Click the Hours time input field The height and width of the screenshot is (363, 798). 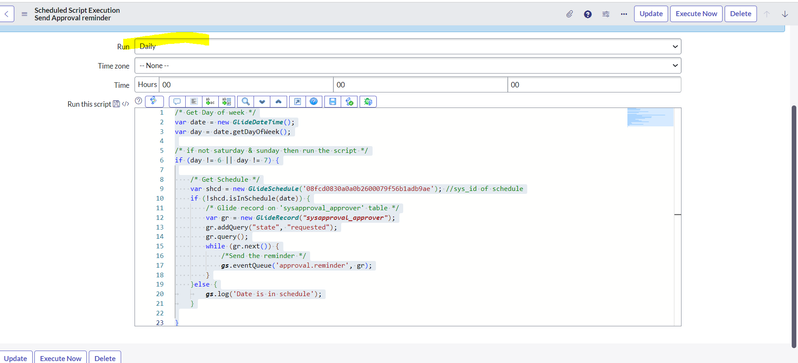click(246, 85)
